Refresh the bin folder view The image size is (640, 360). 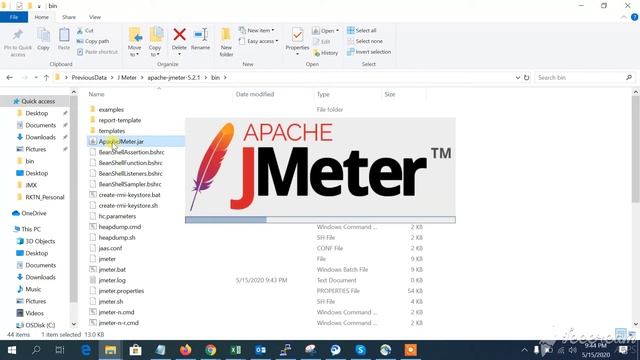527,78
